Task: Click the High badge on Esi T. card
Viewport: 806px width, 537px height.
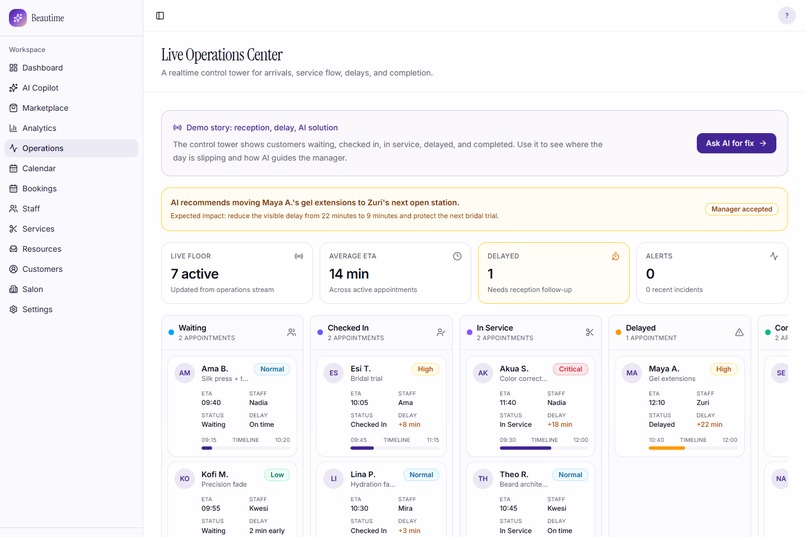Action: coord(425,369)
